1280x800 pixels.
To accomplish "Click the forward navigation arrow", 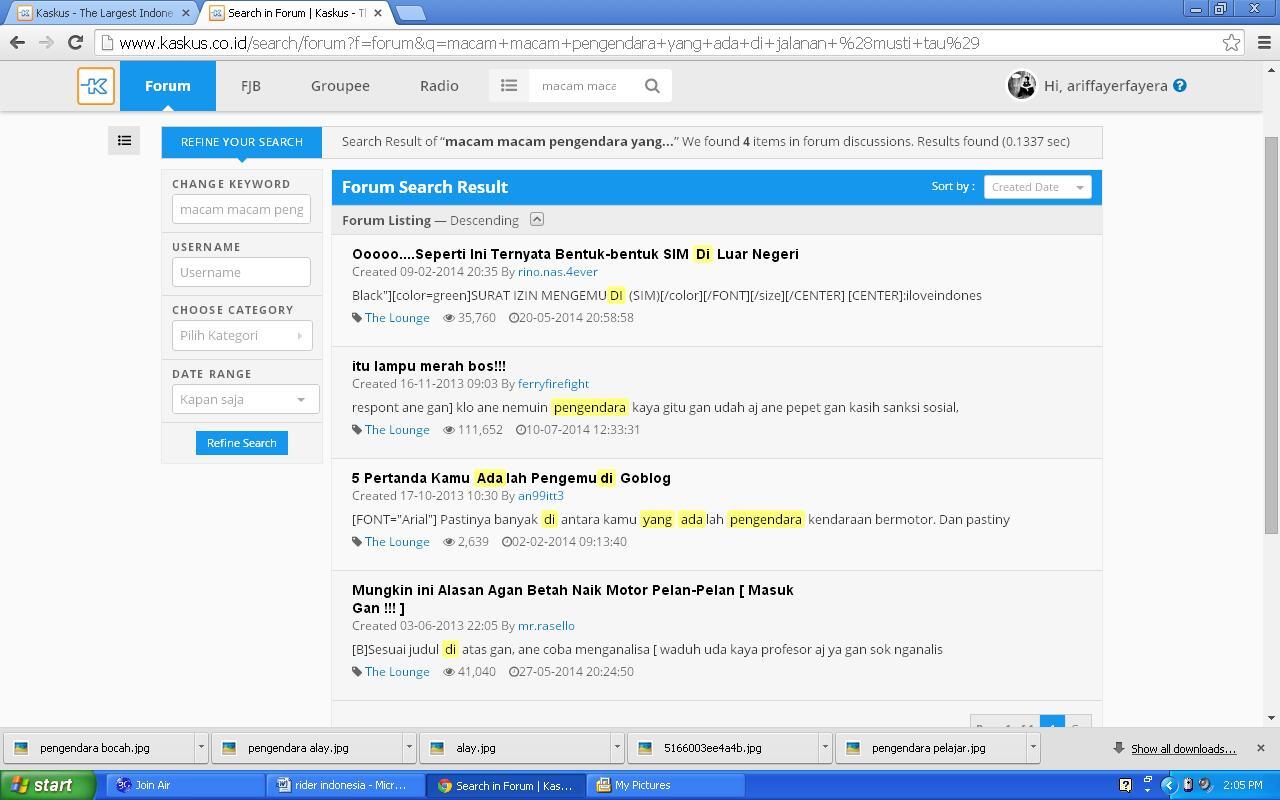I will pyautogui.click(x=46, y=42).
